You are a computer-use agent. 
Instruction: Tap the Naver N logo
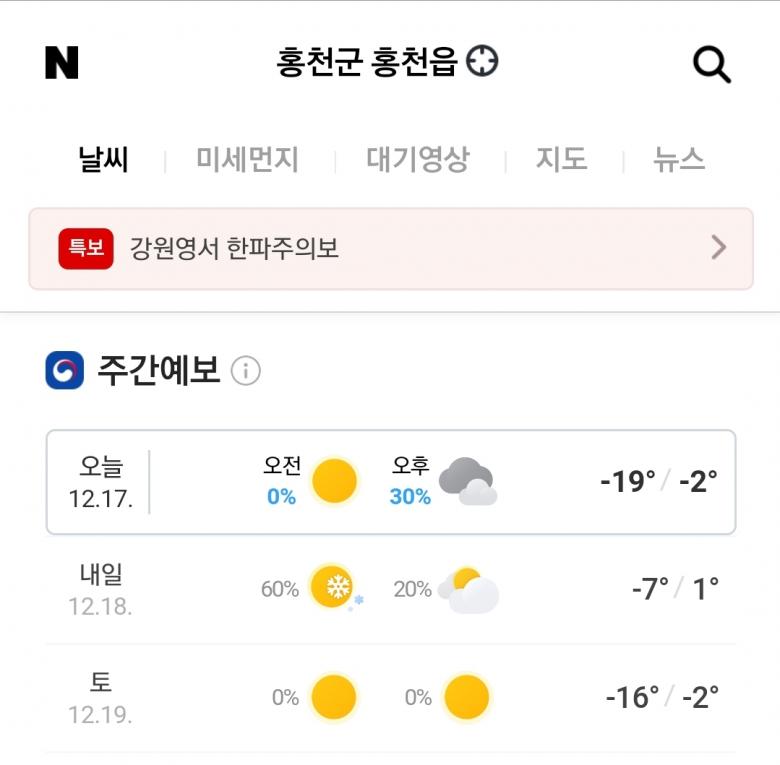coord(62,63)
